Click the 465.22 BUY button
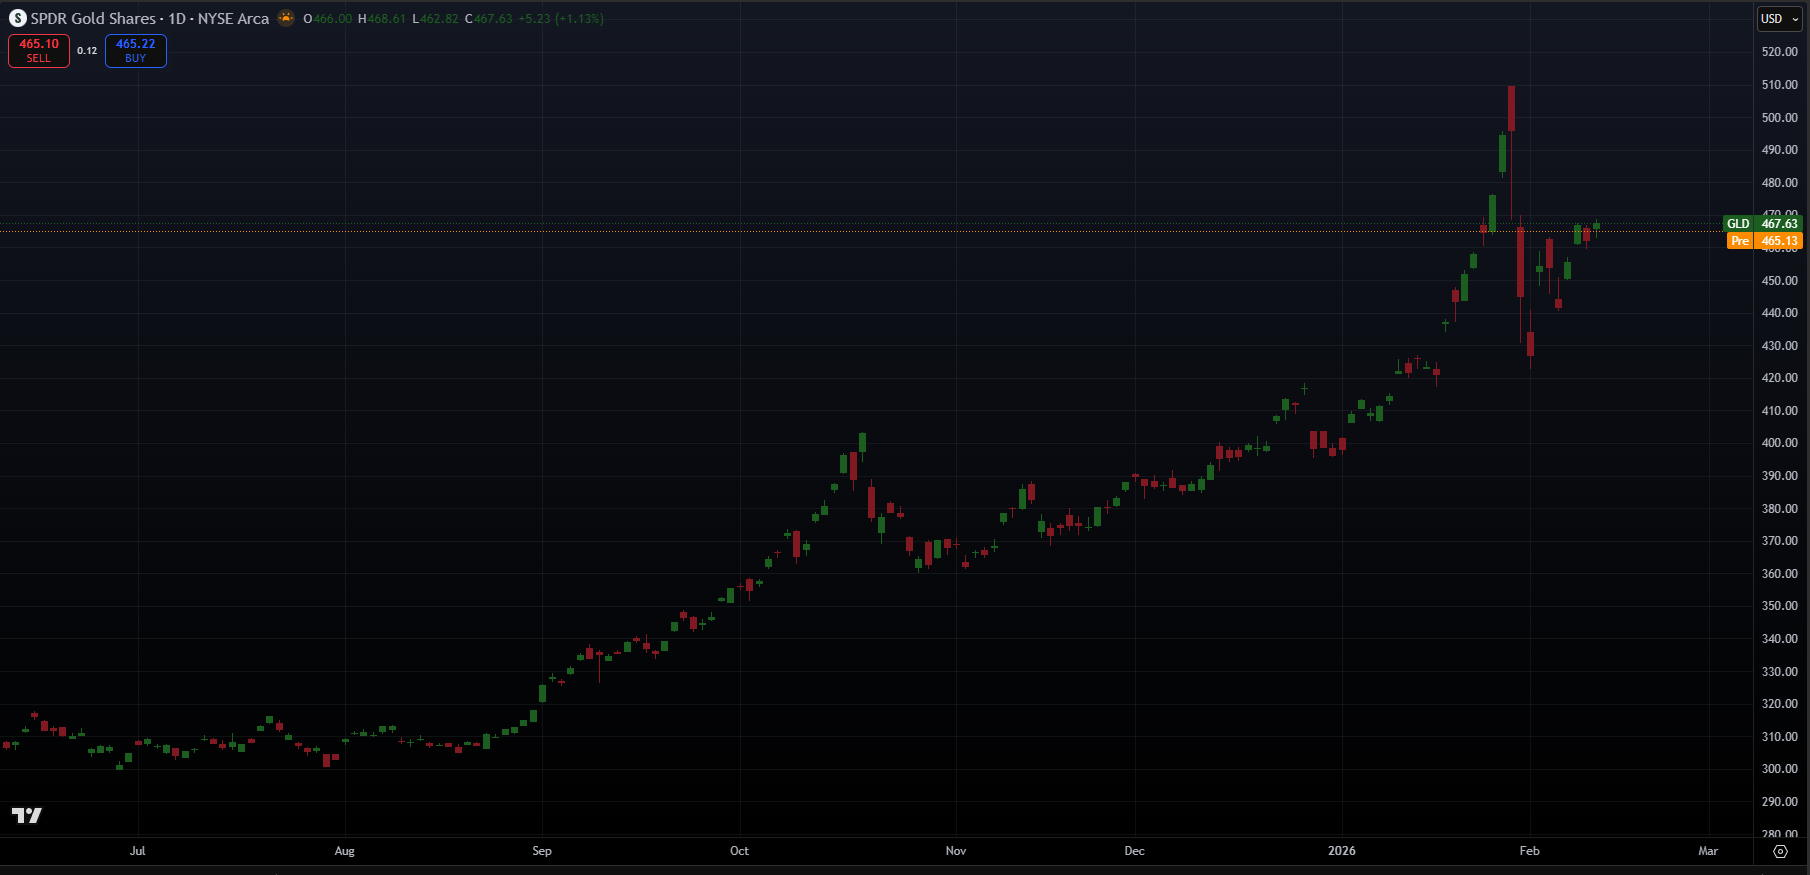This screenshot has height=875, width=1810. pos(136,51)
